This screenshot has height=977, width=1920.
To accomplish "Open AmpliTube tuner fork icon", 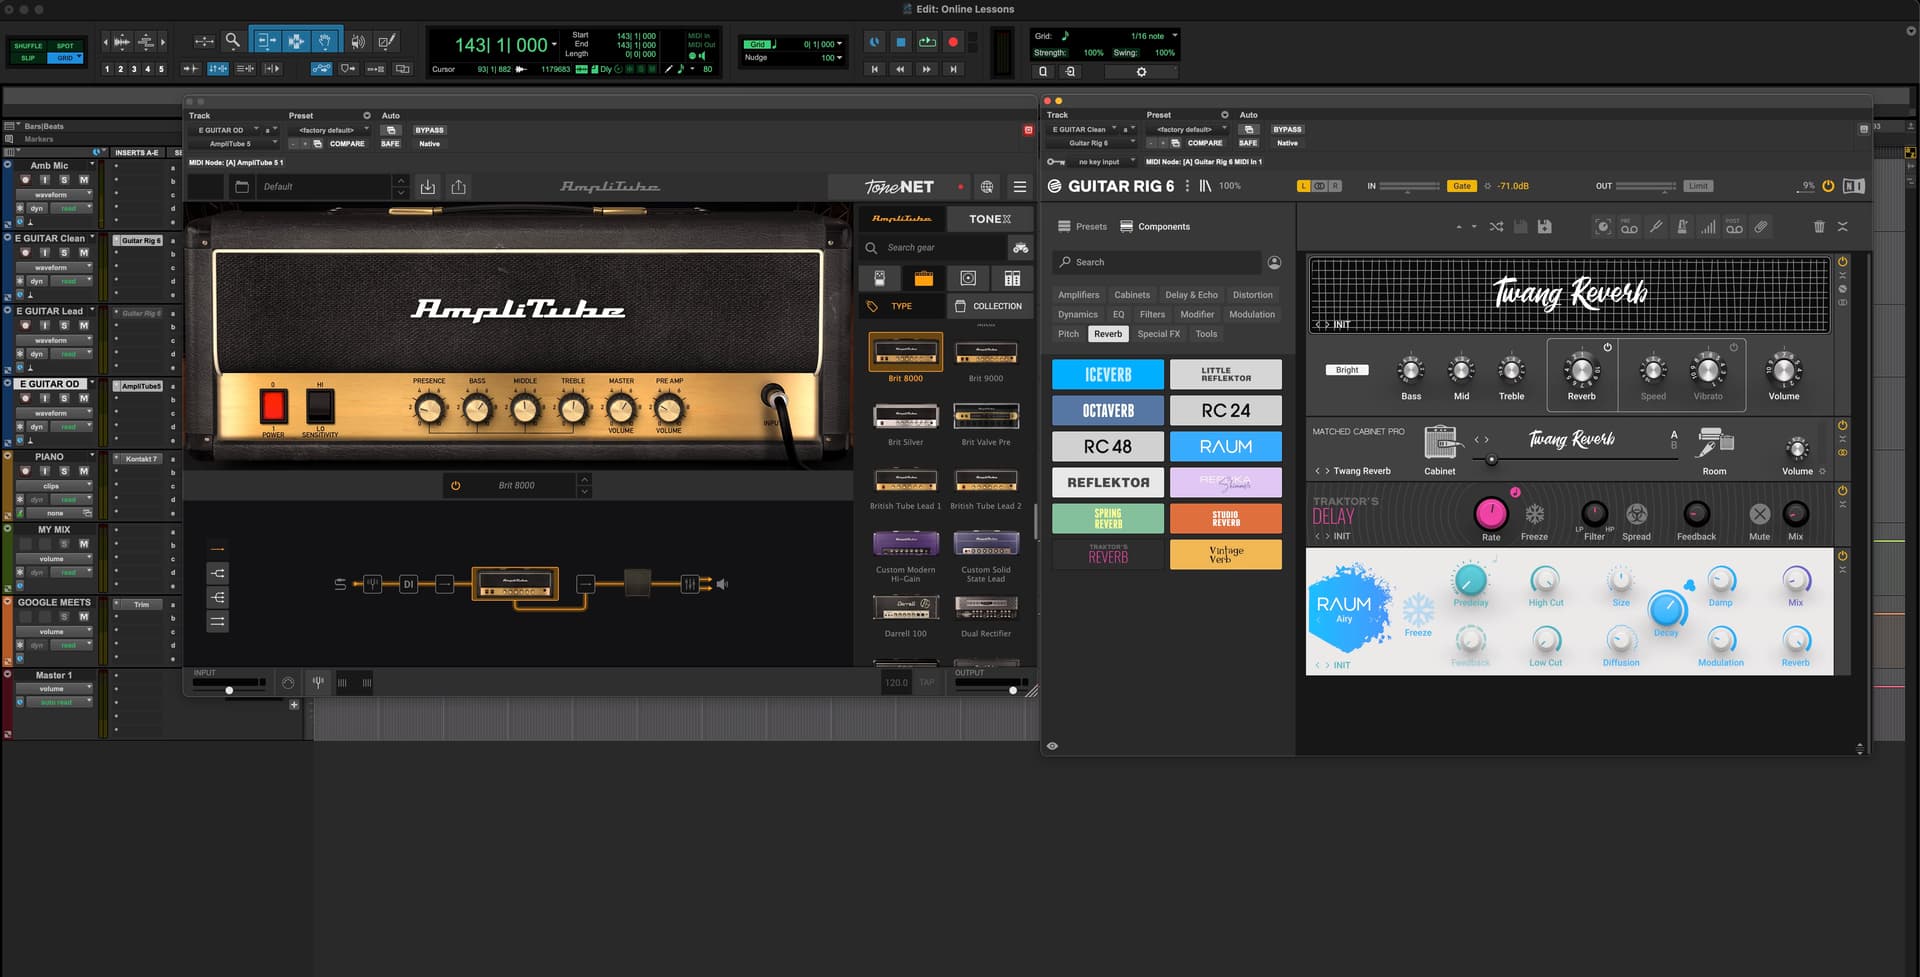I will tap(318, 682).
